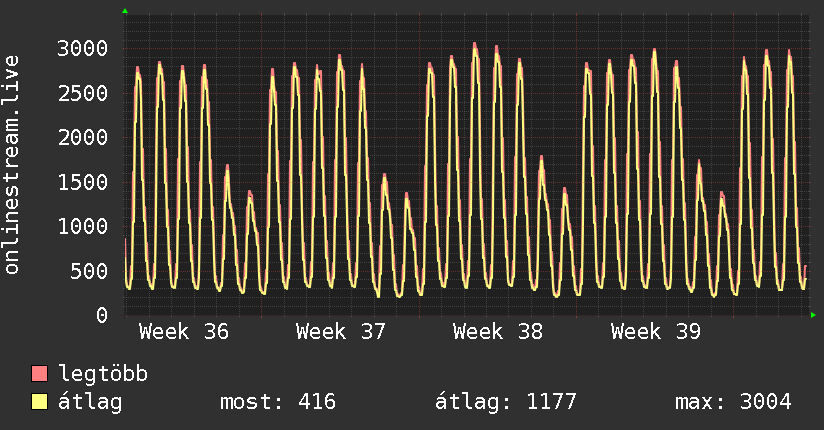Click the onlinestream.live vertical axis title
This screenshot has width=824, height=430.
point(11,165)
